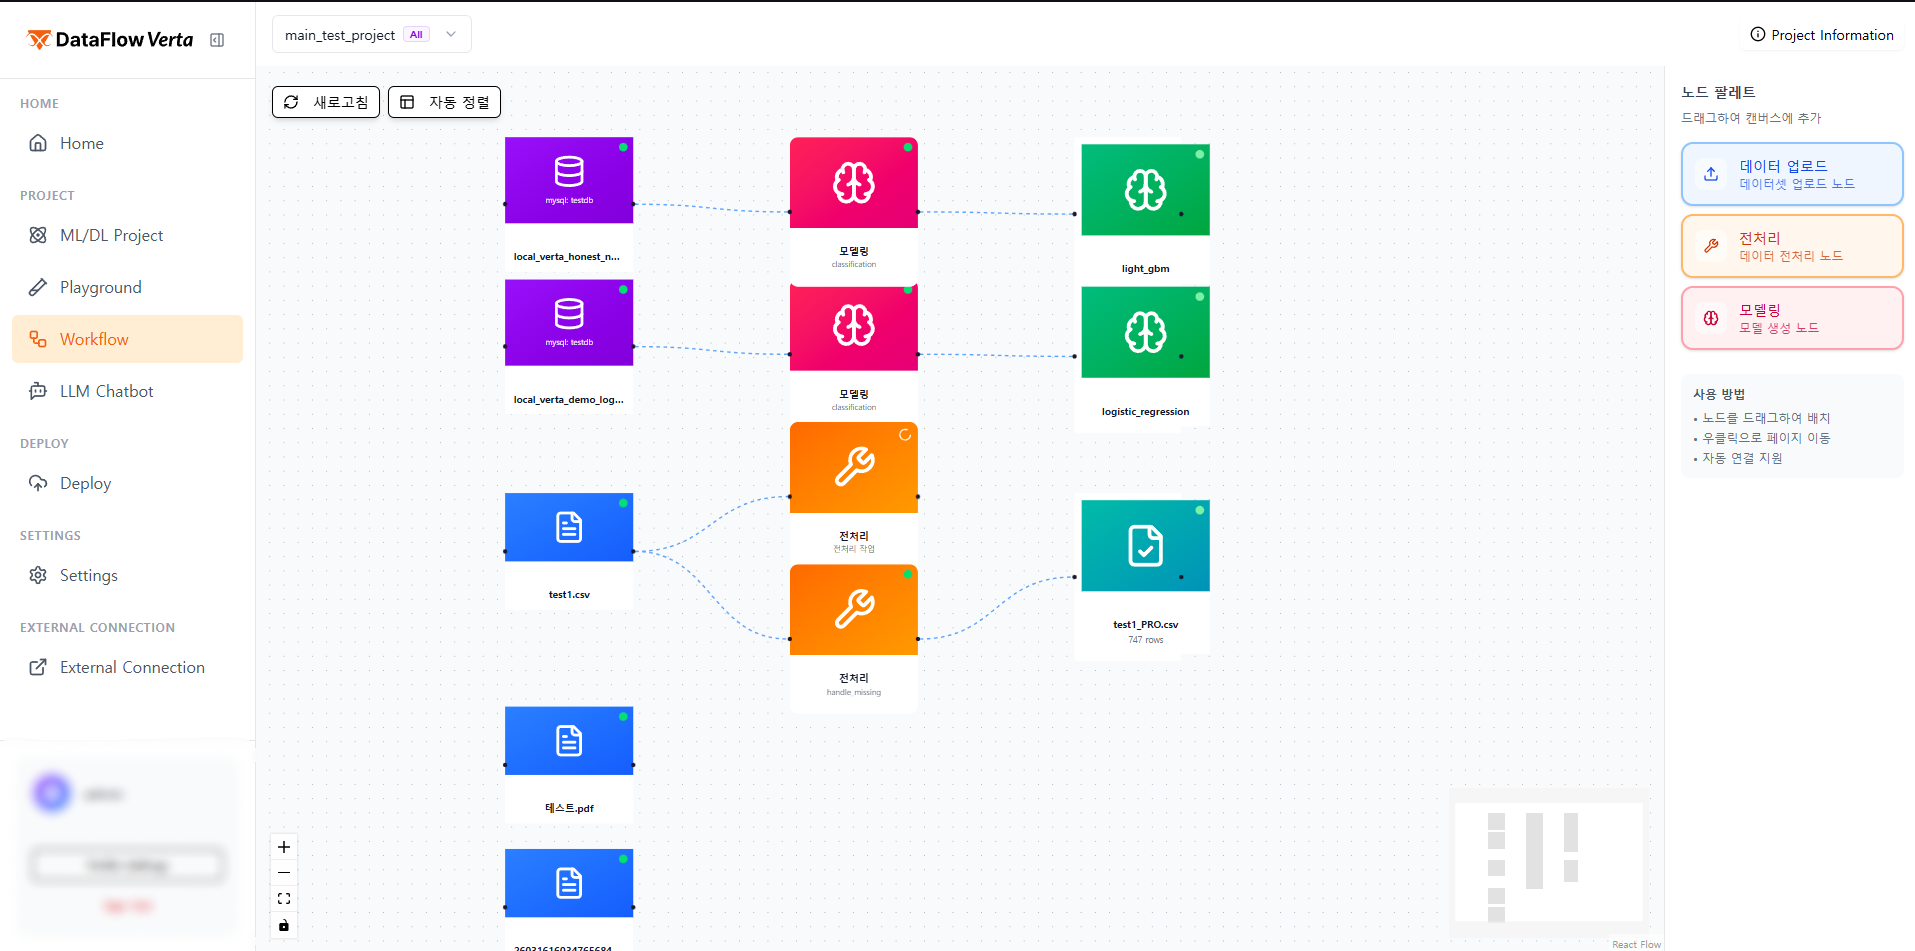
Task: Fit view using the fullscreen control
Action: pos(284,899)
